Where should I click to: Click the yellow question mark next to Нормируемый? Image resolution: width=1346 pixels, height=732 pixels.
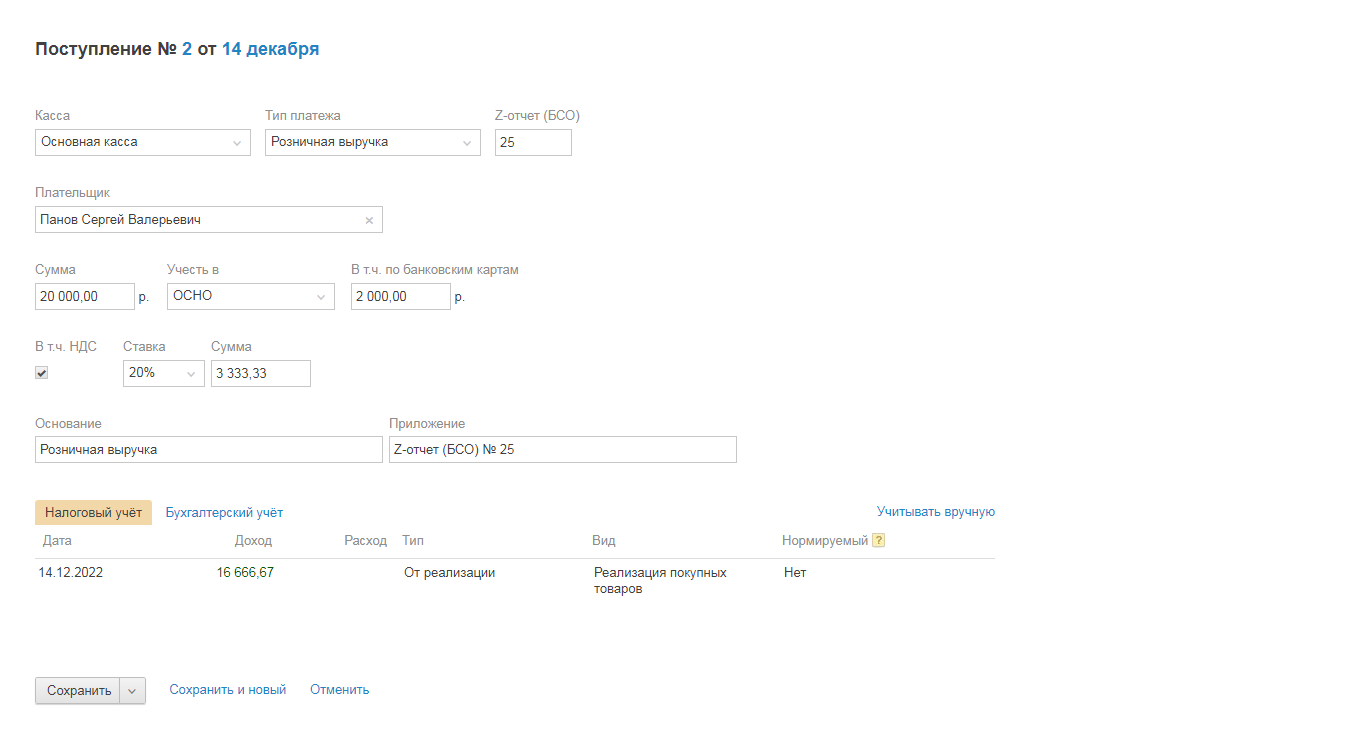[879, 541]
